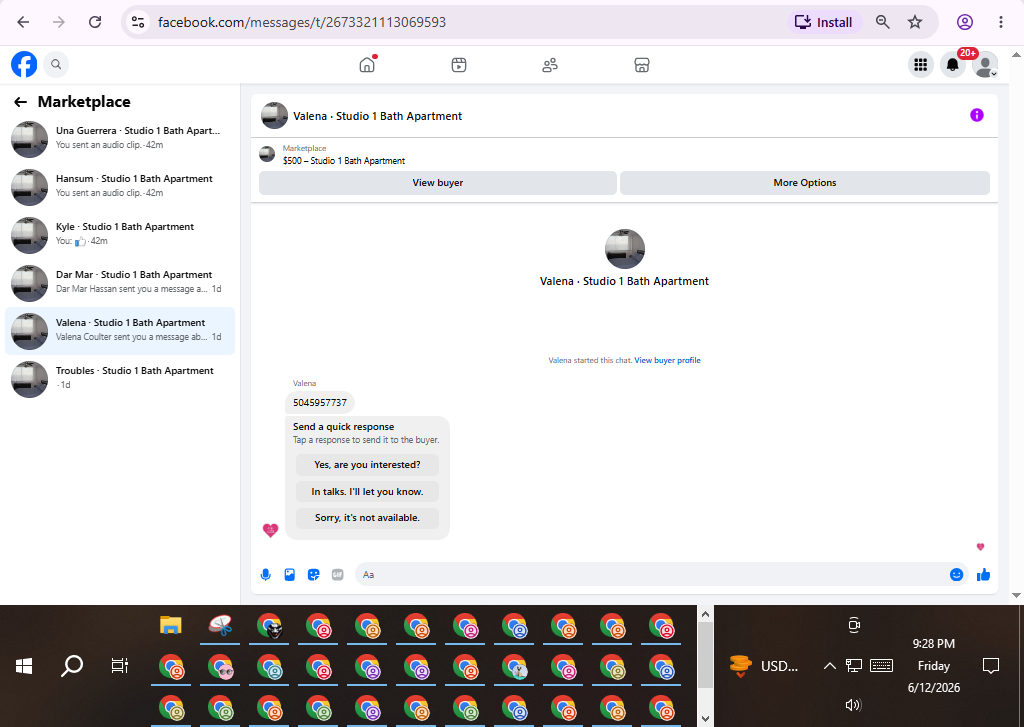Open the Troubles conversation

[120, 379]
